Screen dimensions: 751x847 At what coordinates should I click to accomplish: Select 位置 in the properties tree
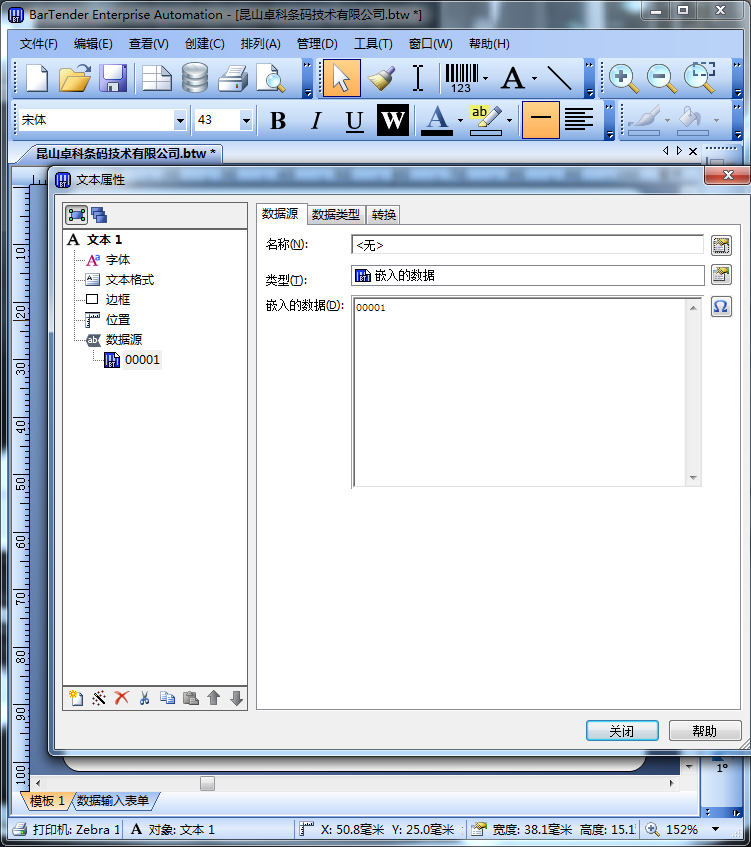118,320
